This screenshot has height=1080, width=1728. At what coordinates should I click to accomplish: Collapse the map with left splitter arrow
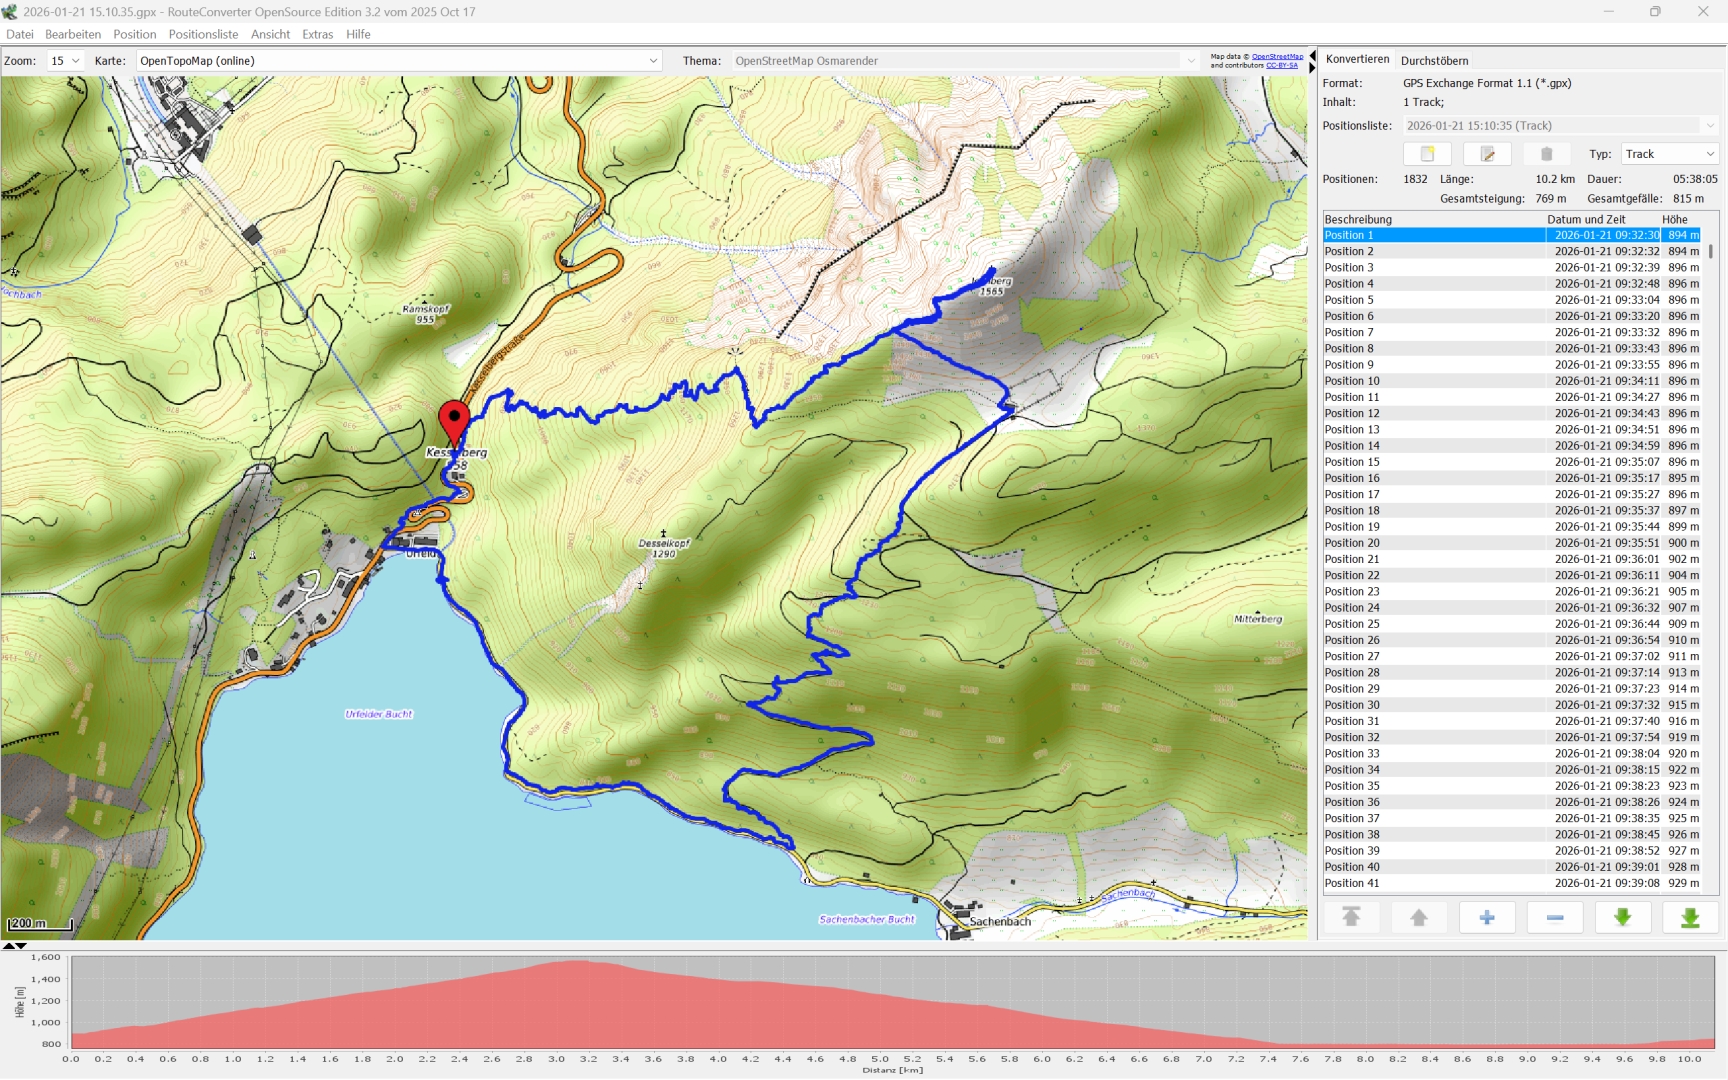1312,56
